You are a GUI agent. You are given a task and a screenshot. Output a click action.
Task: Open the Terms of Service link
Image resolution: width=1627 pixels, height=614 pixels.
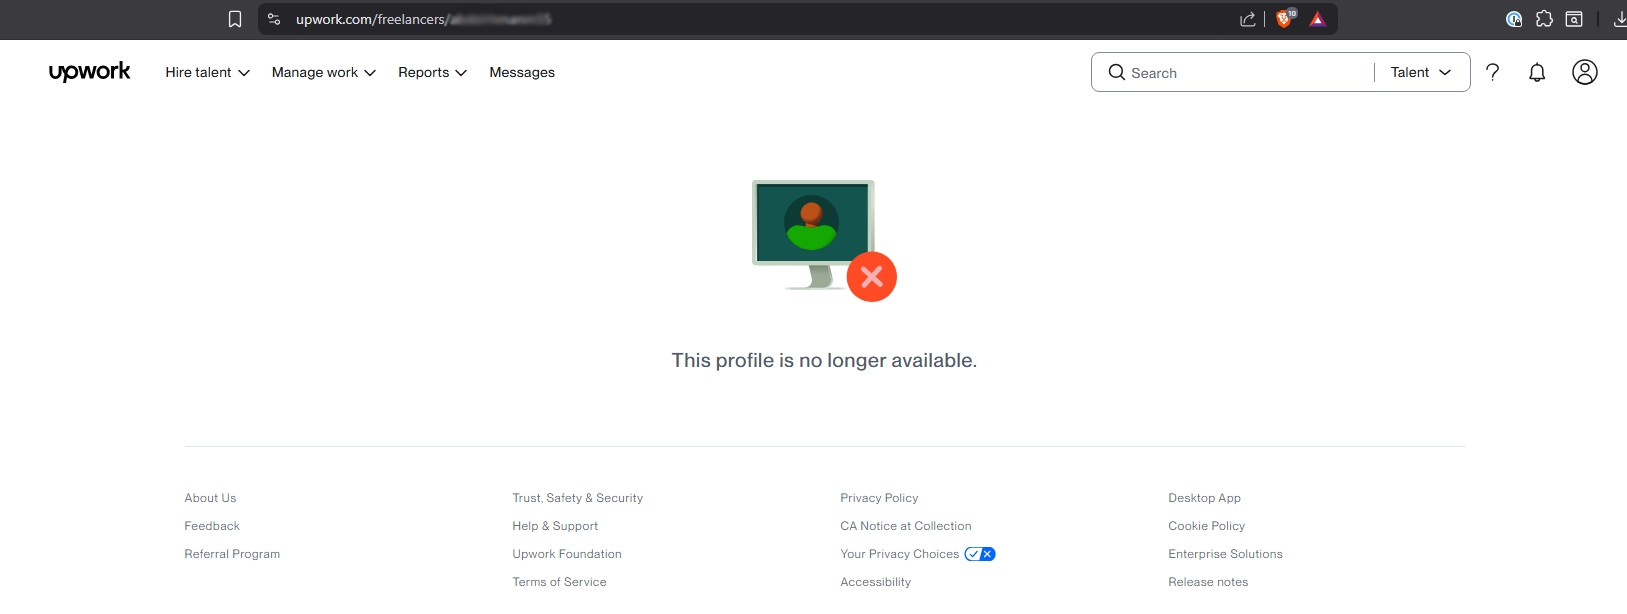point(559,582)
